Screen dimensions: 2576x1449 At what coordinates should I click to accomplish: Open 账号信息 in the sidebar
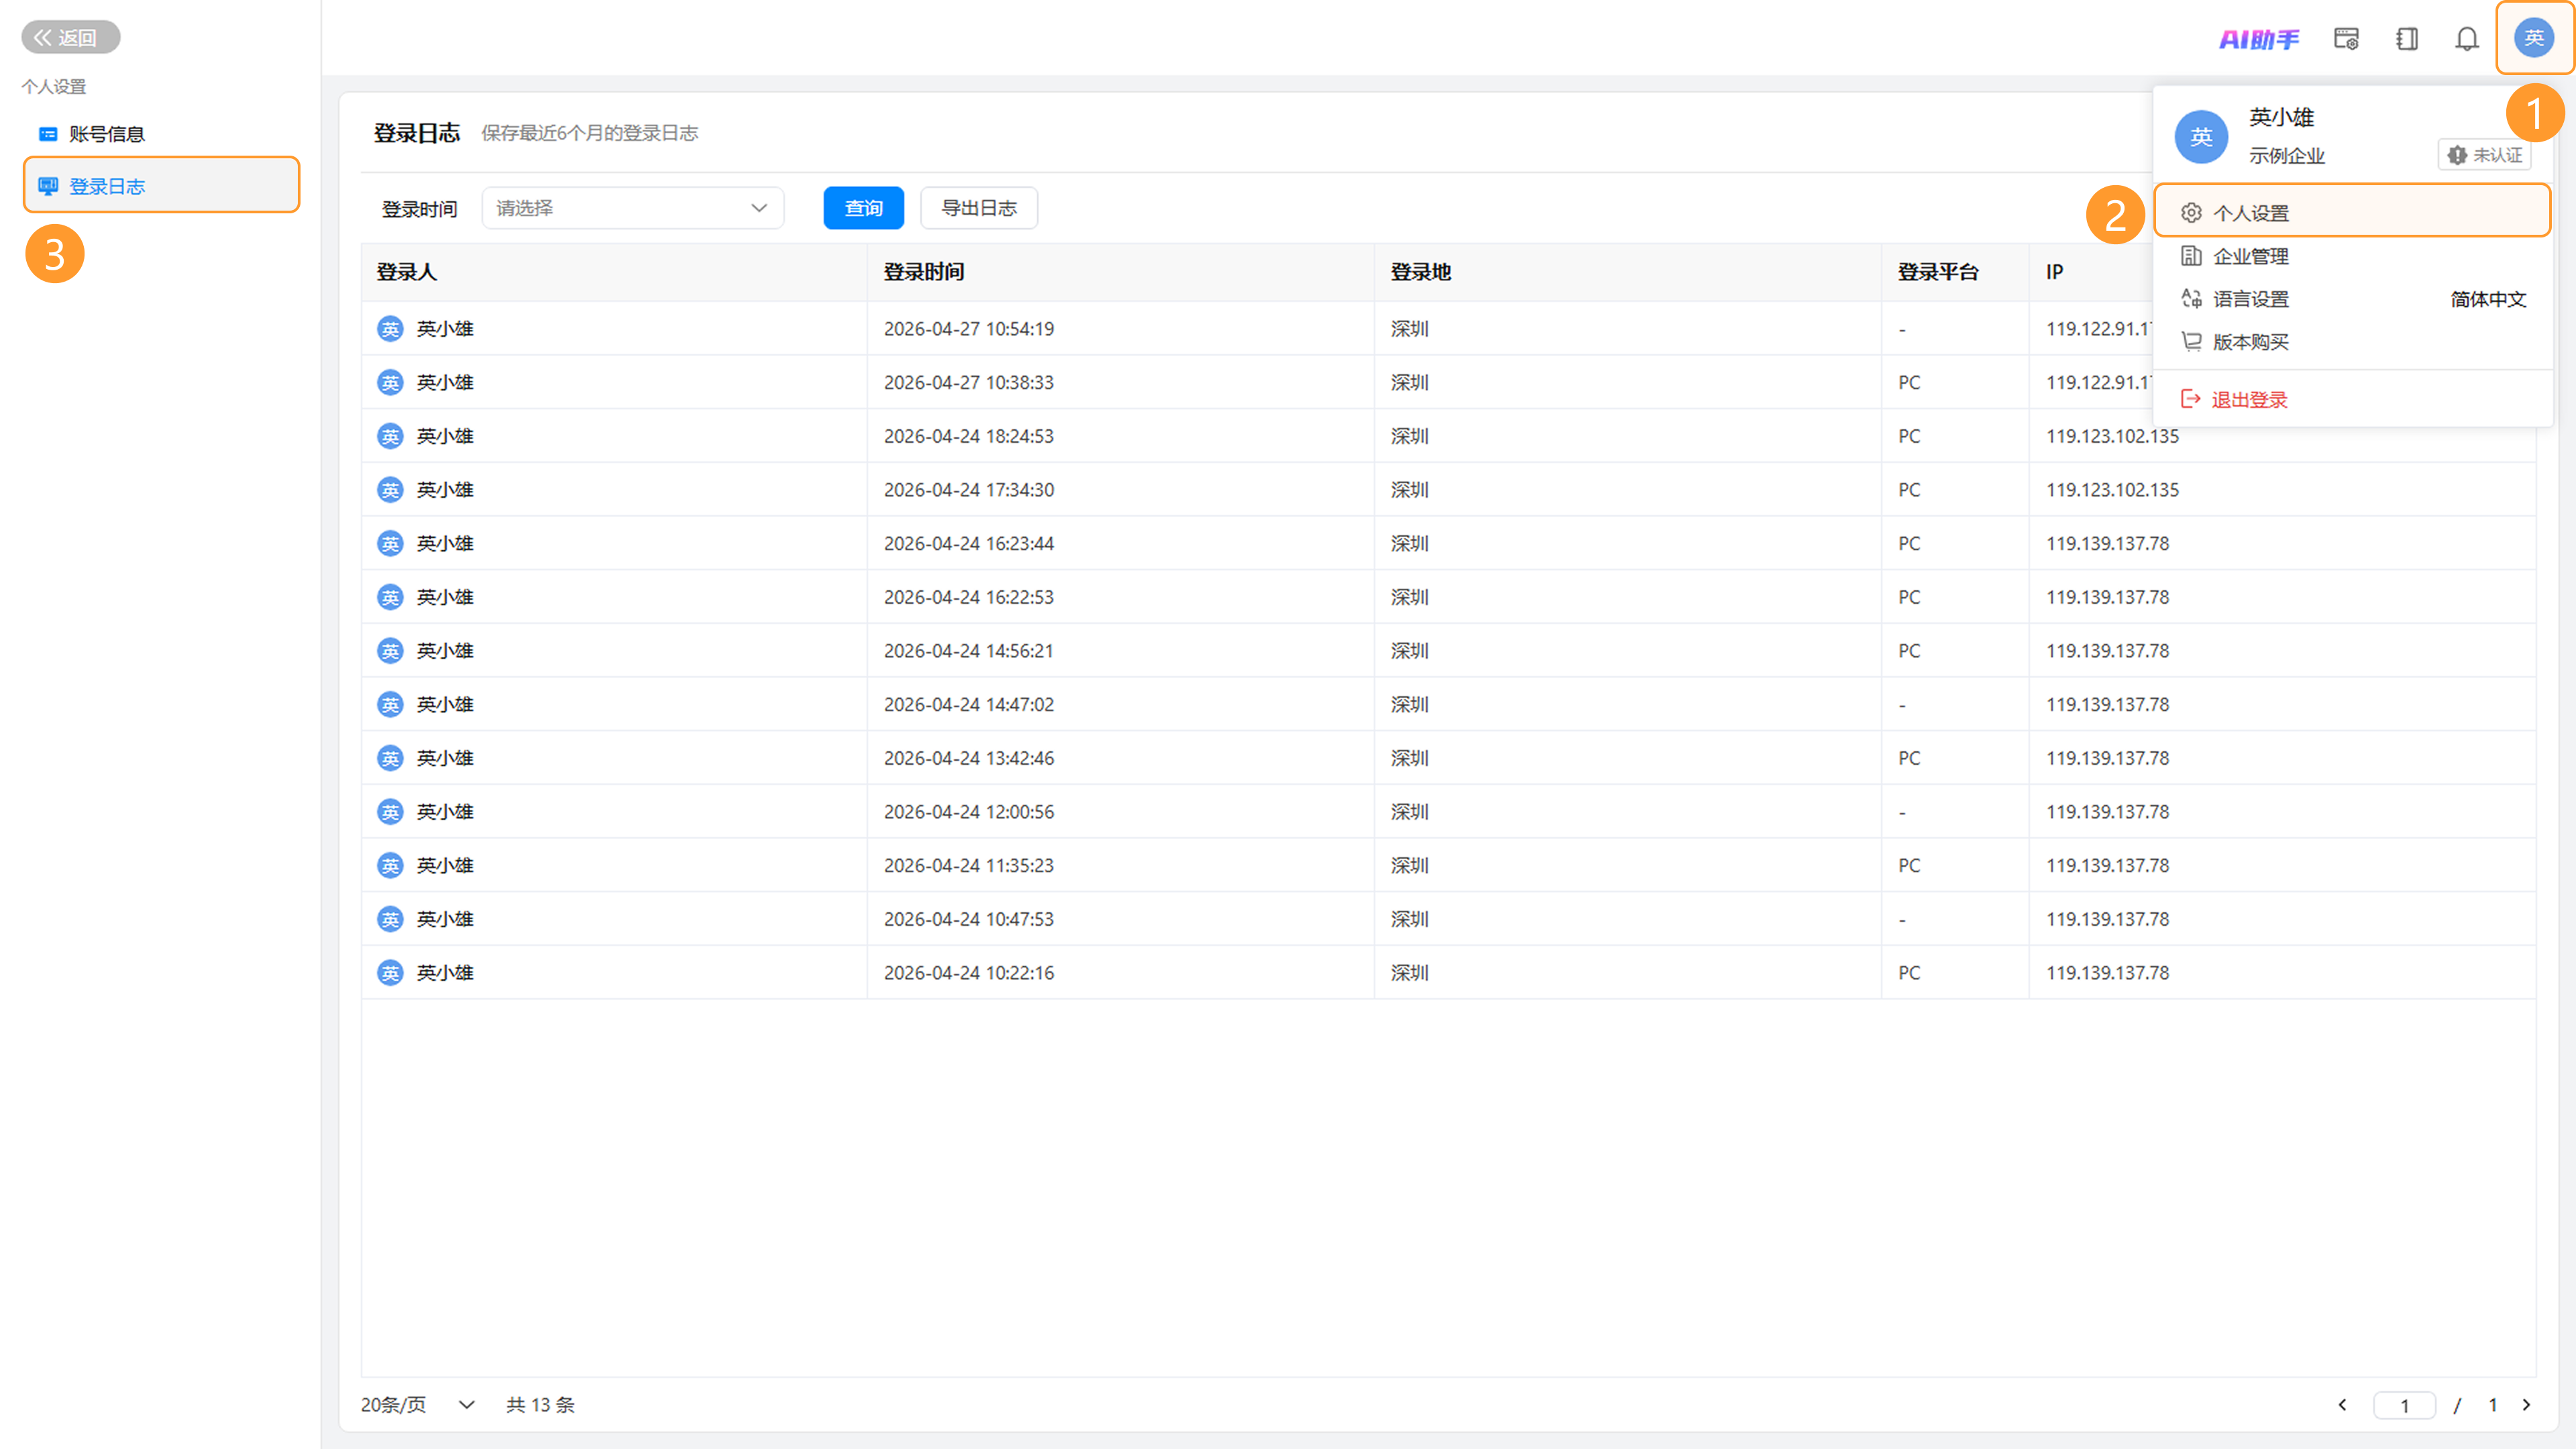point(161,134)
